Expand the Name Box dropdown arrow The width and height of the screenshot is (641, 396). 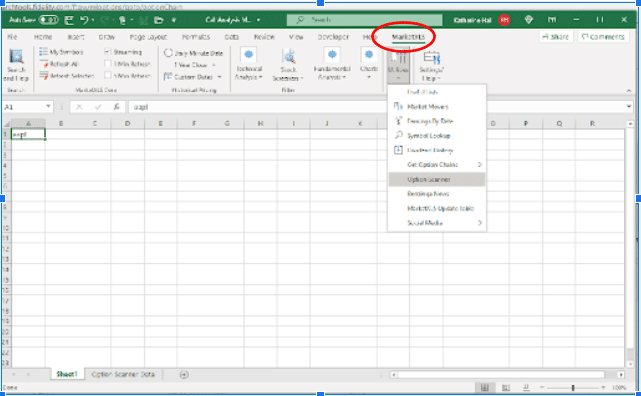click(x=48, y=107)
